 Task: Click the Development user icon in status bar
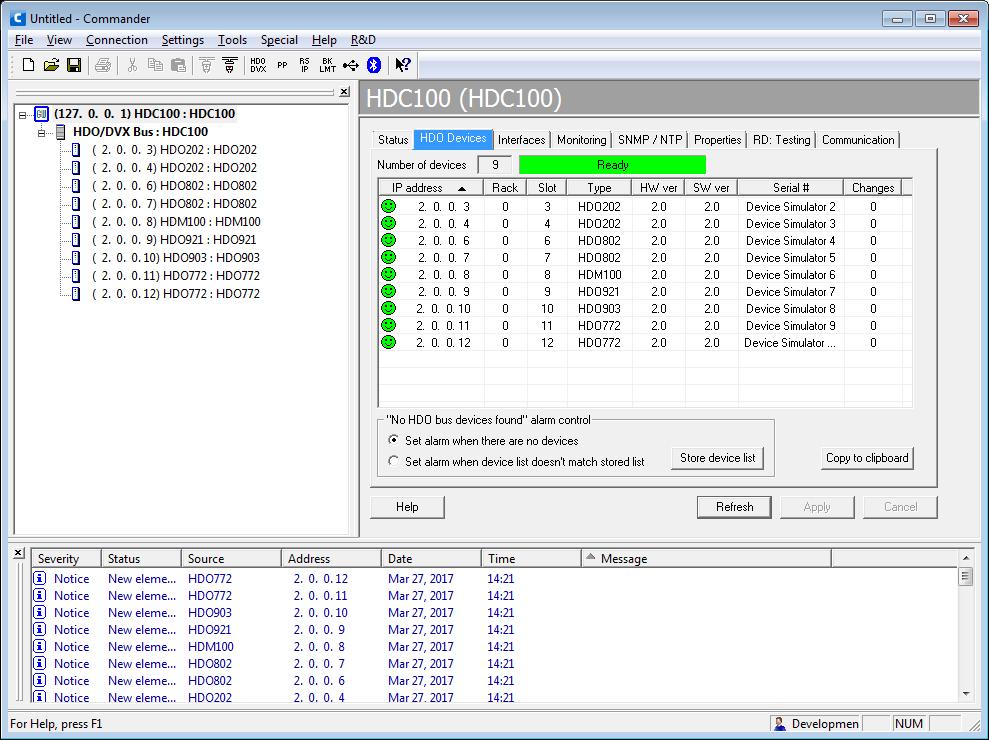[780, 724]
